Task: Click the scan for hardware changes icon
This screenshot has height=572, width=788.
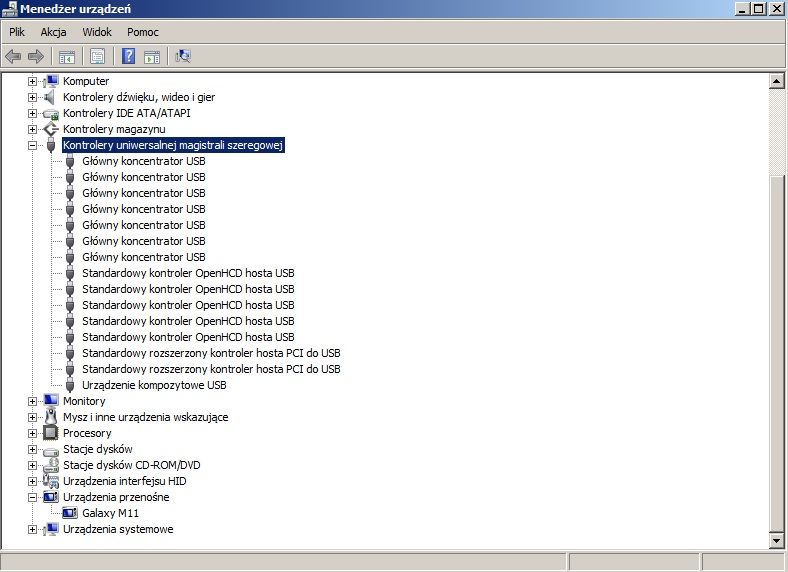Action: point(183,56)
